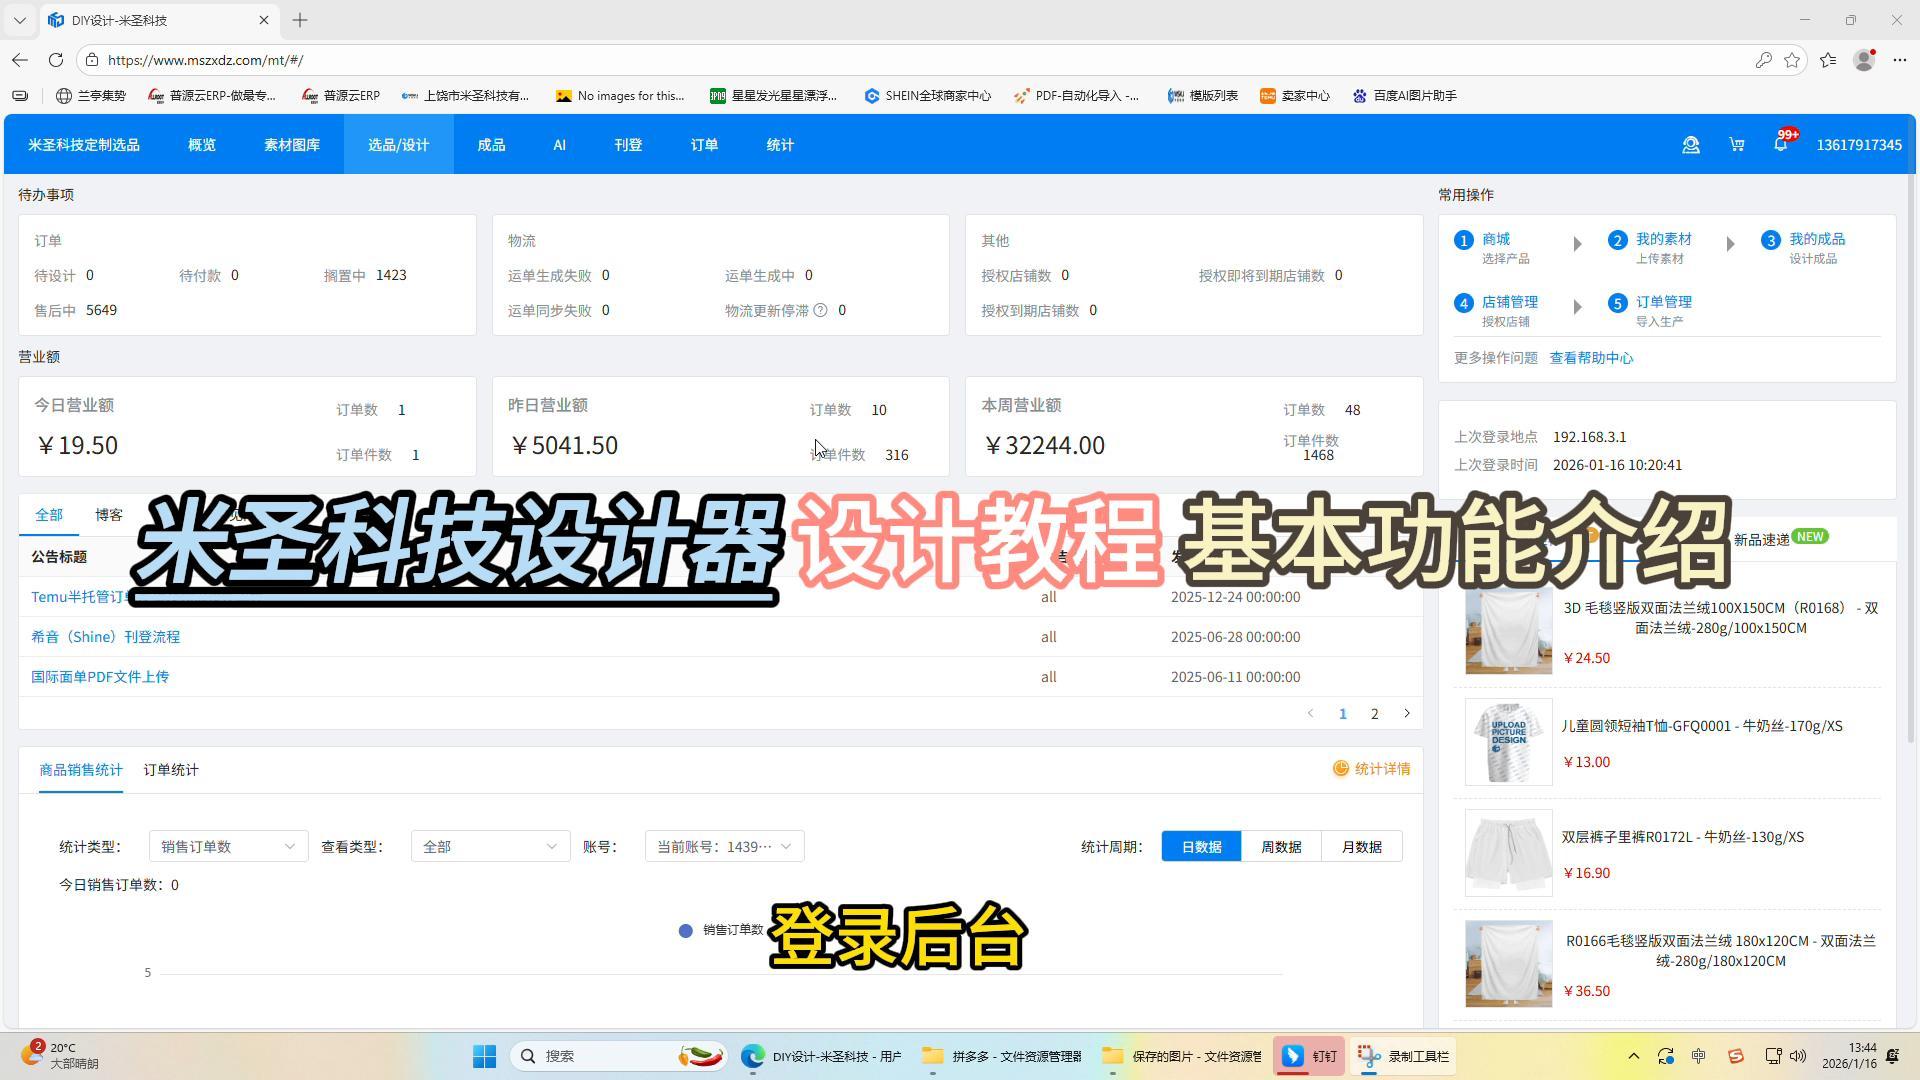Open the shopping cart icon
This screenshot has height=1080, width=1920.
coord(1737,145)
